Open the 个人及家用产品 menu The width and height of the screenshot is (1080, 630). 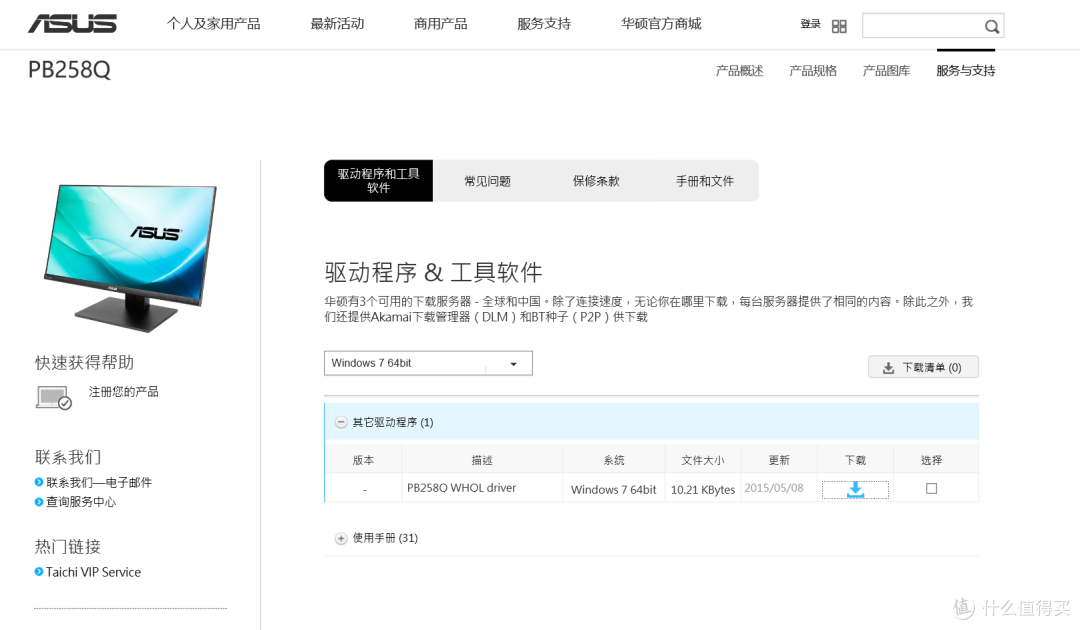point(214,24)
